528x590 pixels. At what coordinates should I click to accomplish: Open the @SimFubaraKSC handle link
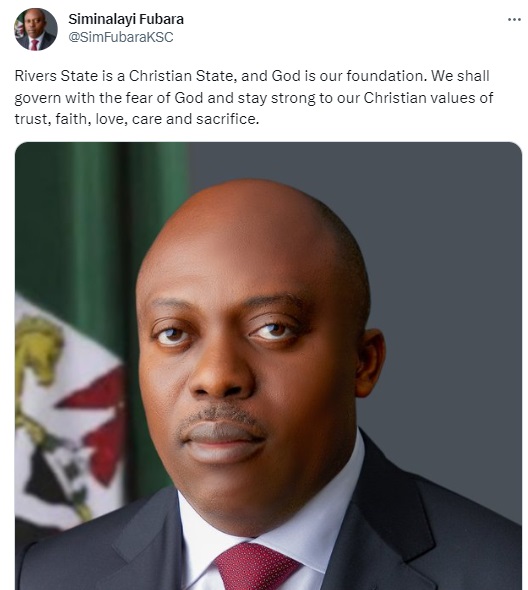(121, 37)
